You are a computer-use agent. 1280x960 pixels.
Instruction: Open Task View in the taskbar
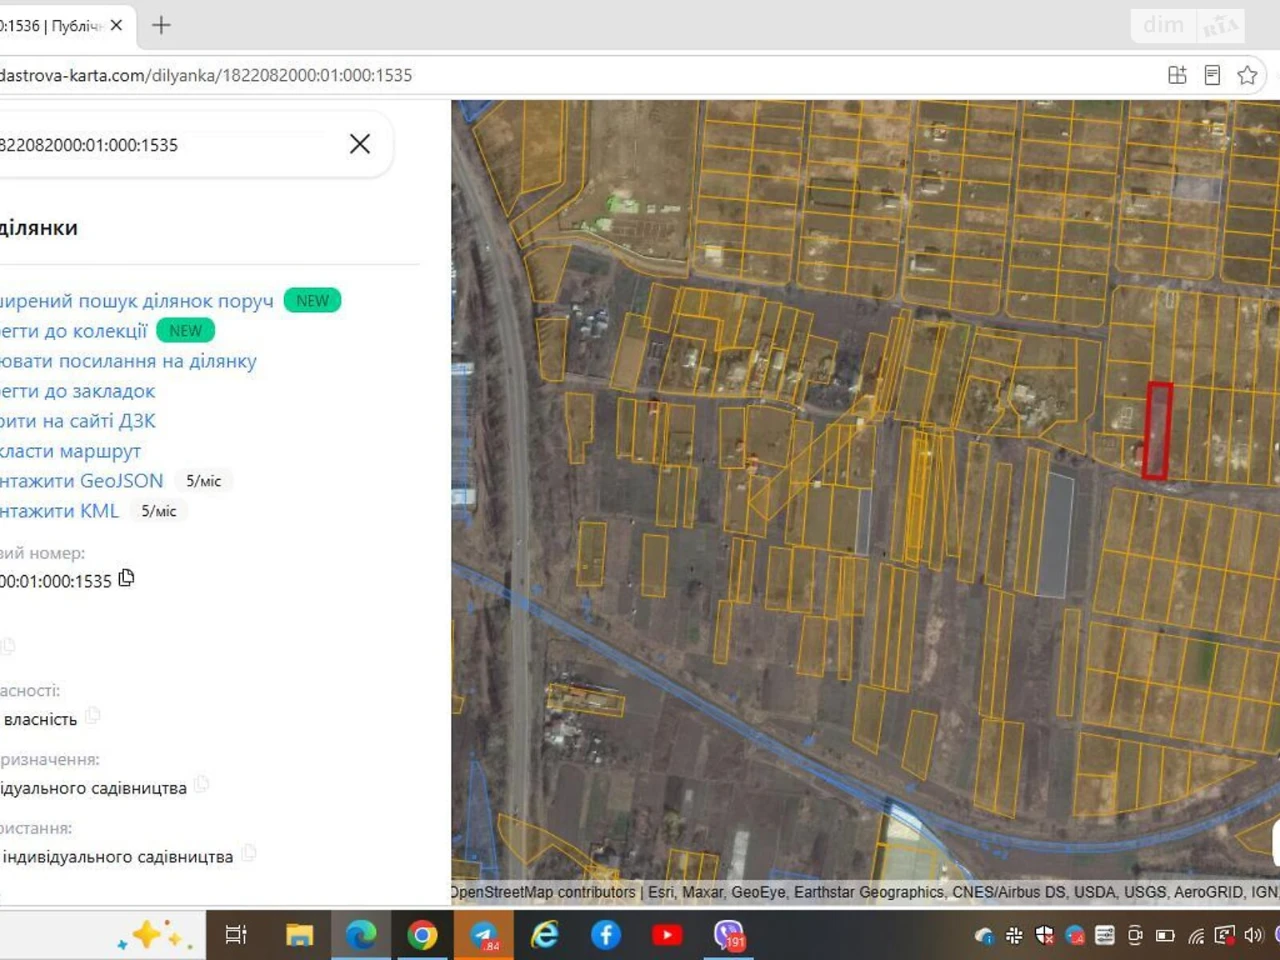coord(236,935)
